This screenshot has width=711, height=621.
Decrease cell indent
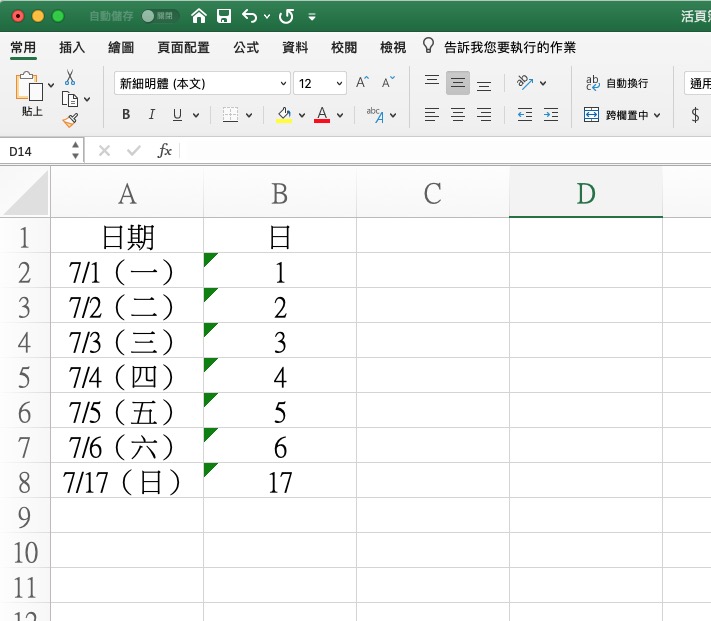click(x=525, y=115)
